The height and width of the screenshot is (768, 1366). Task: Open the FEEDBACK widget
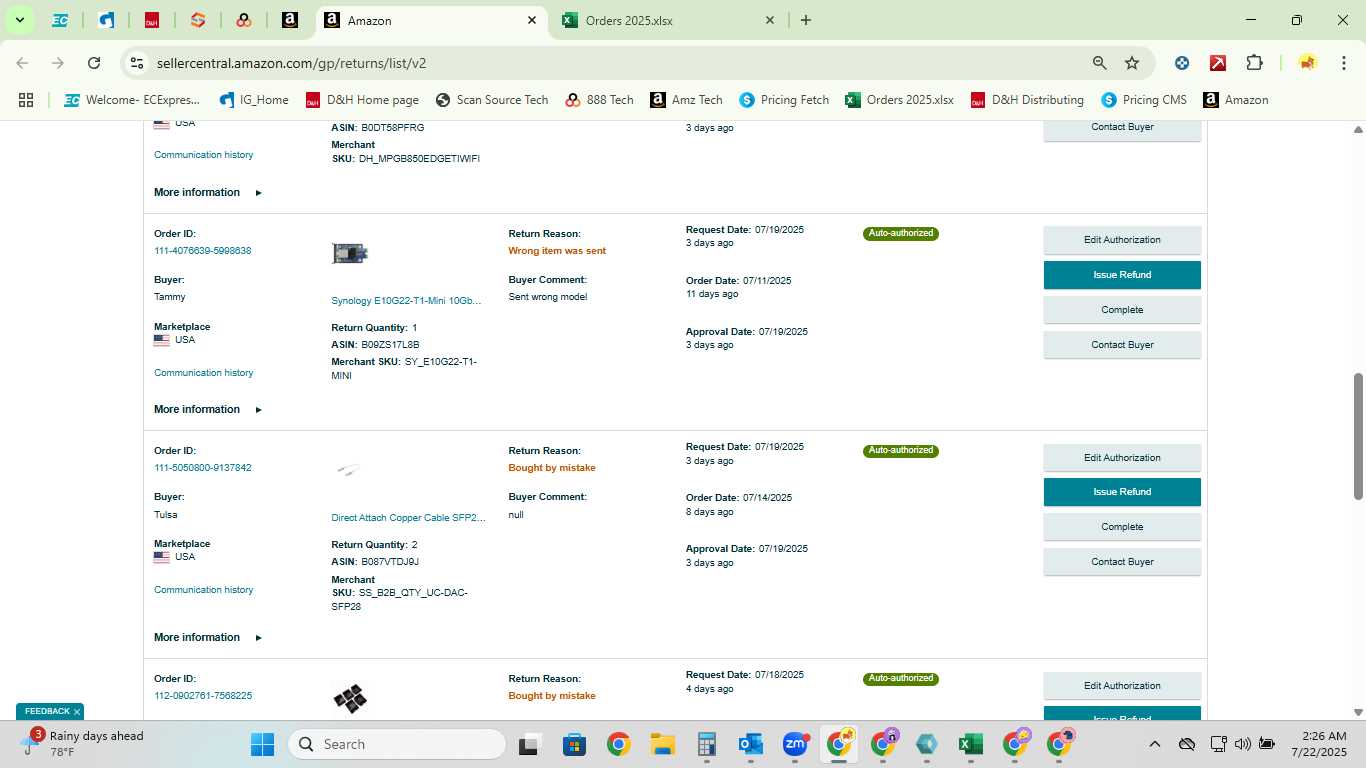46,712
